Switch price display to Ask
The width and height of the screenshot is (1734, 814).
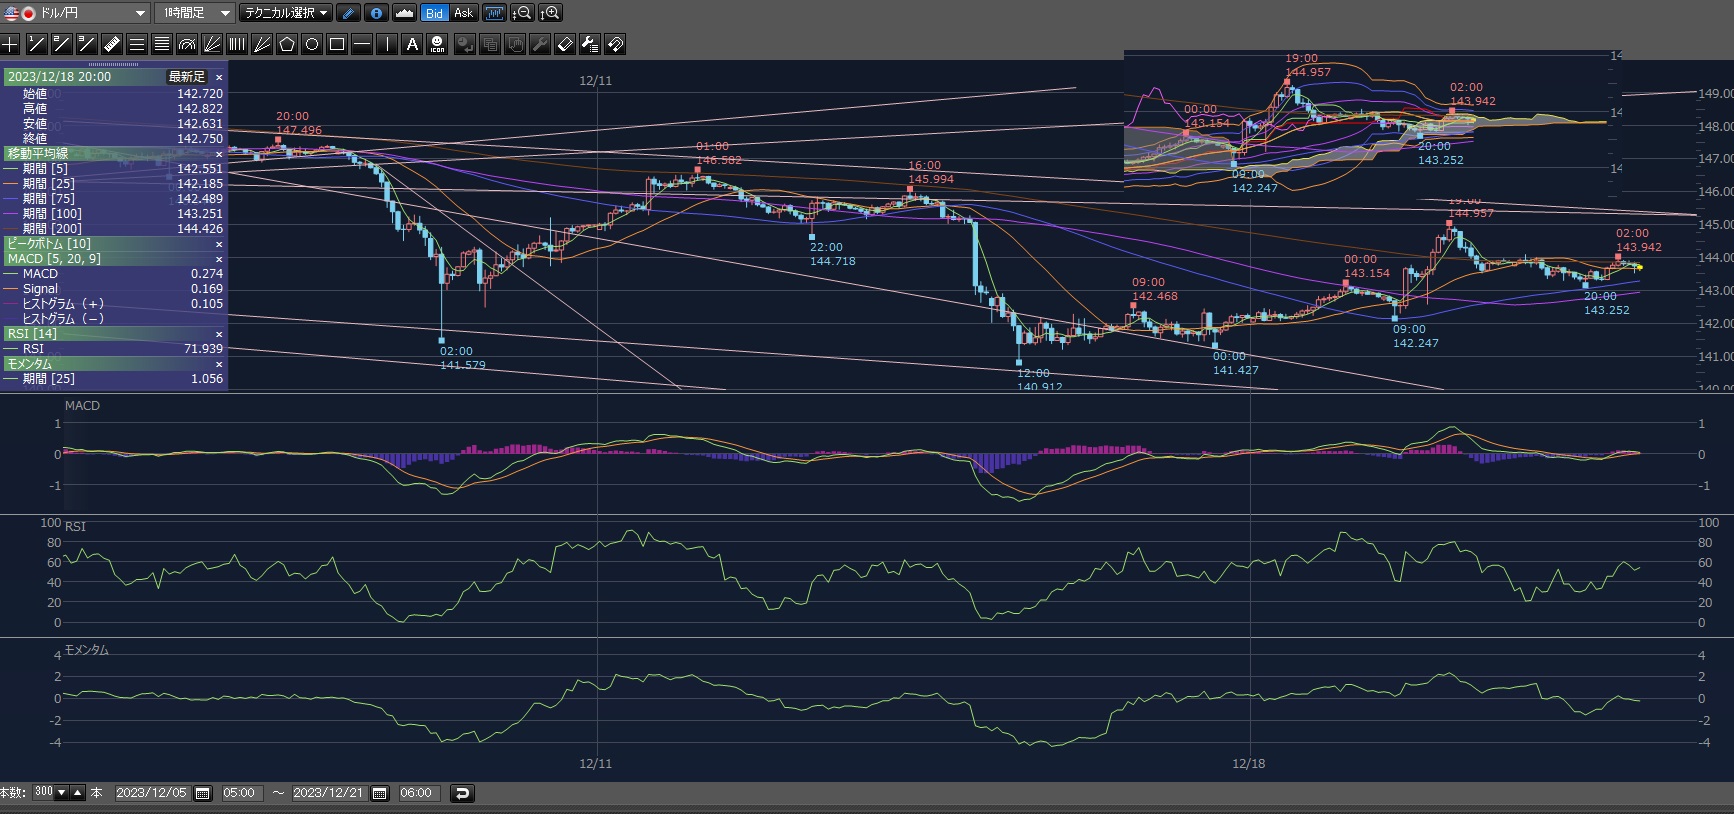pos(463,13)
